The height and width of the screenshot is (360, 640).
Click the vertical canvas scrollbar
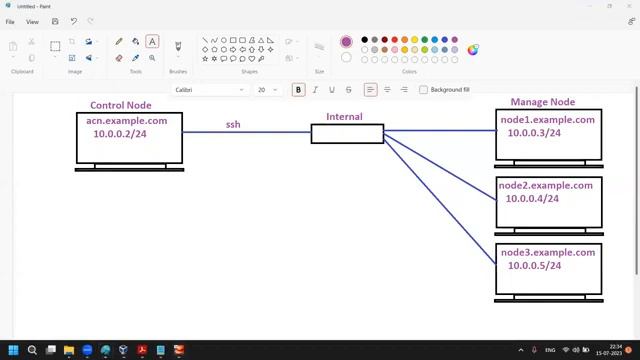click(637, 180)
